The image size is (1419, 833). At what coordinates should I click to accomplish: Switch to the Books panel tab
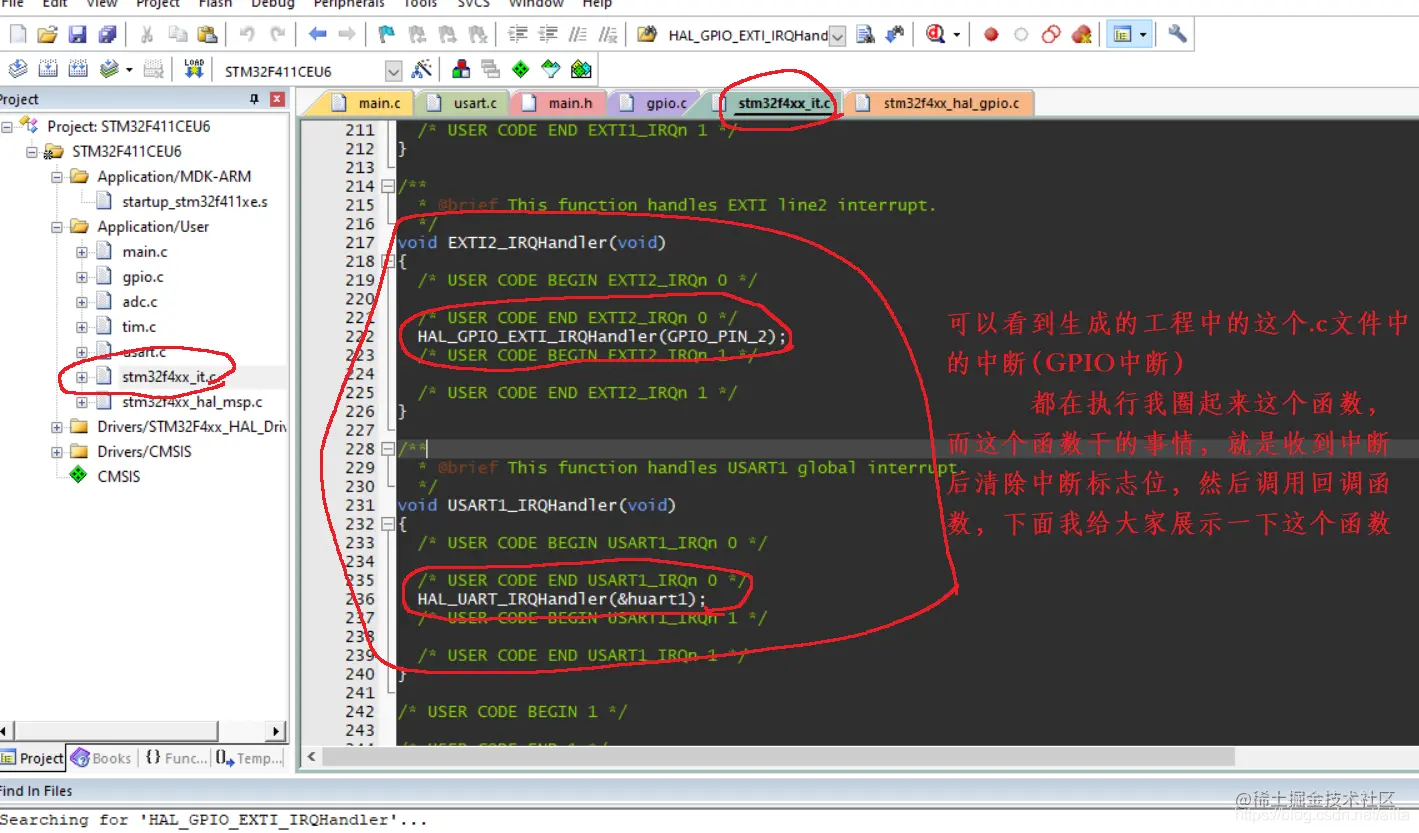tap(102, 758)
